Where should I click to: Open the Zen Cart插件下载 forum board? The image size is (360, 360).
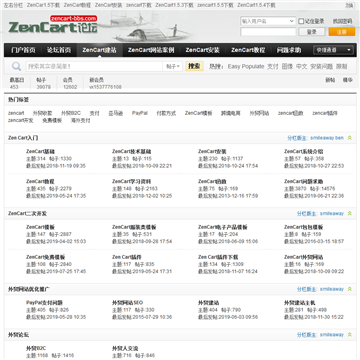click(218, 257)
